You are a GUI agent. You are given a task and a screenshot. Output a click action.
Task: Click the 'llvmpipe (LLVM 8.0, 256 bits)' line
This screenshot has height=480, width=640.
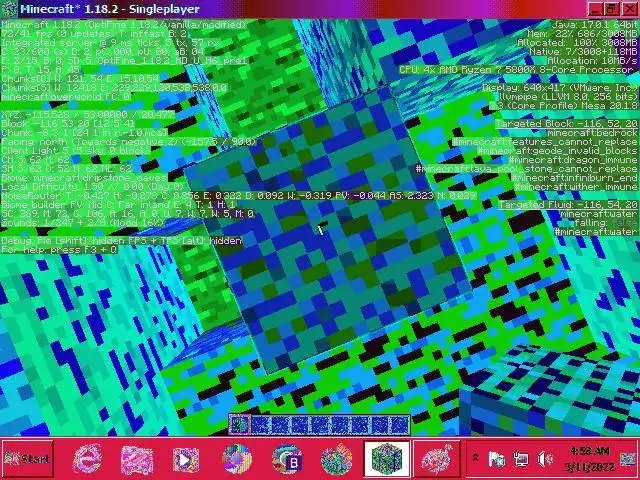click(x=568, y=97)
